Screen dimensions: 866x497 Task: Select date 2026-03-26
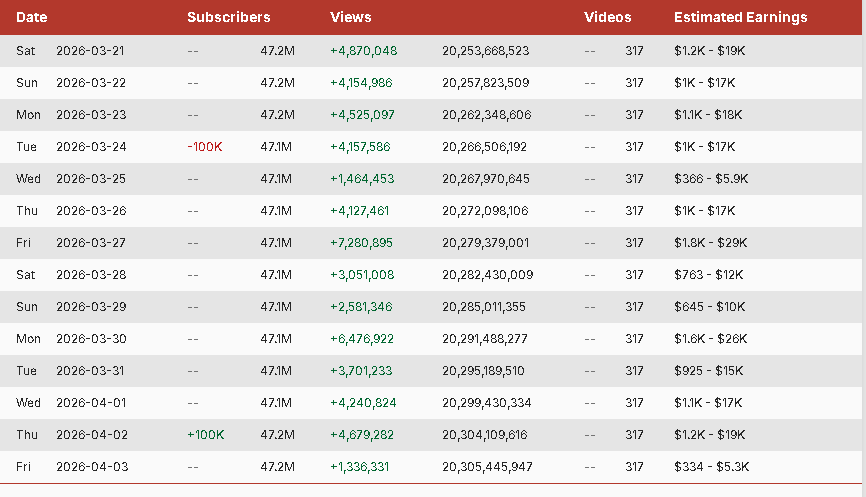[x=91, y=211]
